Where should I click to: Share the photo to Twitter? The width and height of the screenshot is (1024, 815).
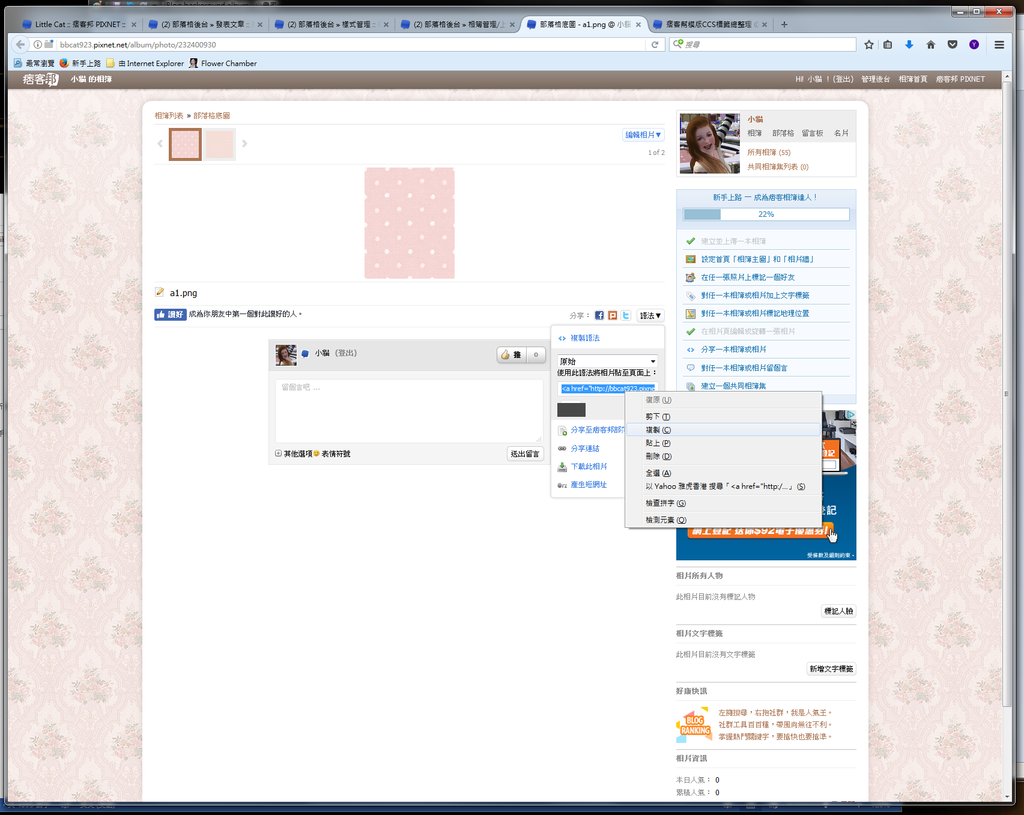point(624,316)
